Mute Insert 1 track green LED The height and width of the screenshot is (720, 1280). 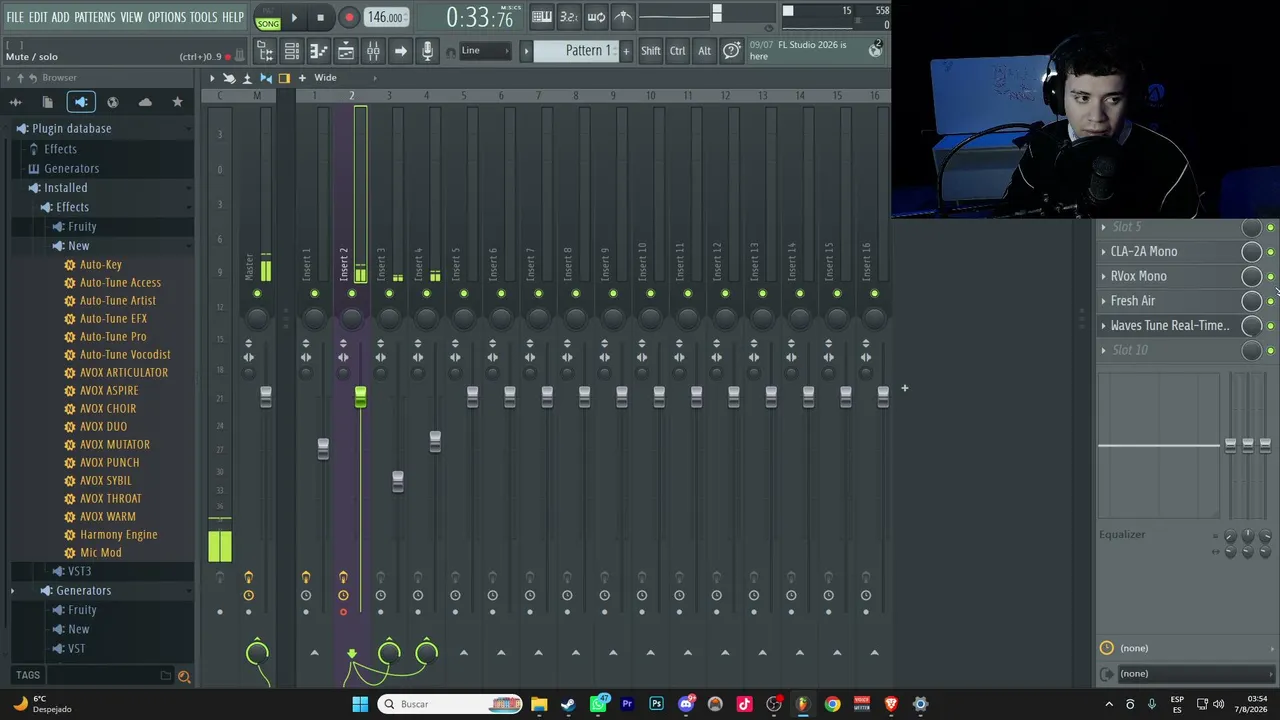(314, 293)
